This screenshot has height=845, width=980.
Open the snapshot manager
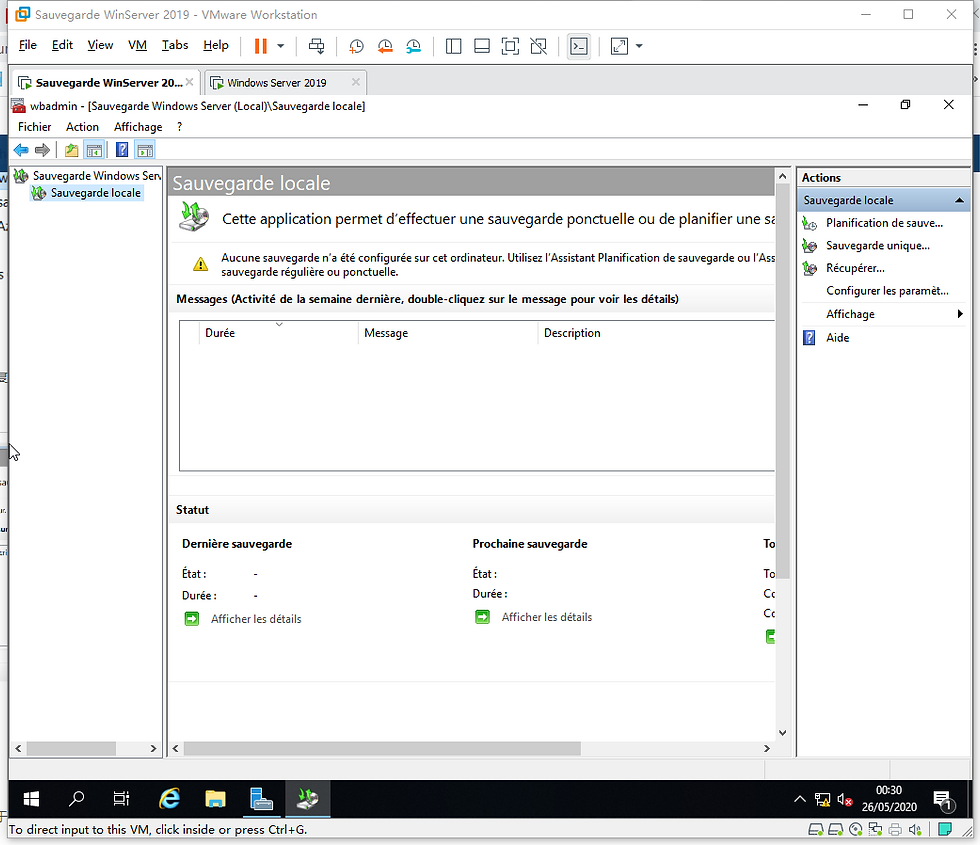(x=414, y=46)
